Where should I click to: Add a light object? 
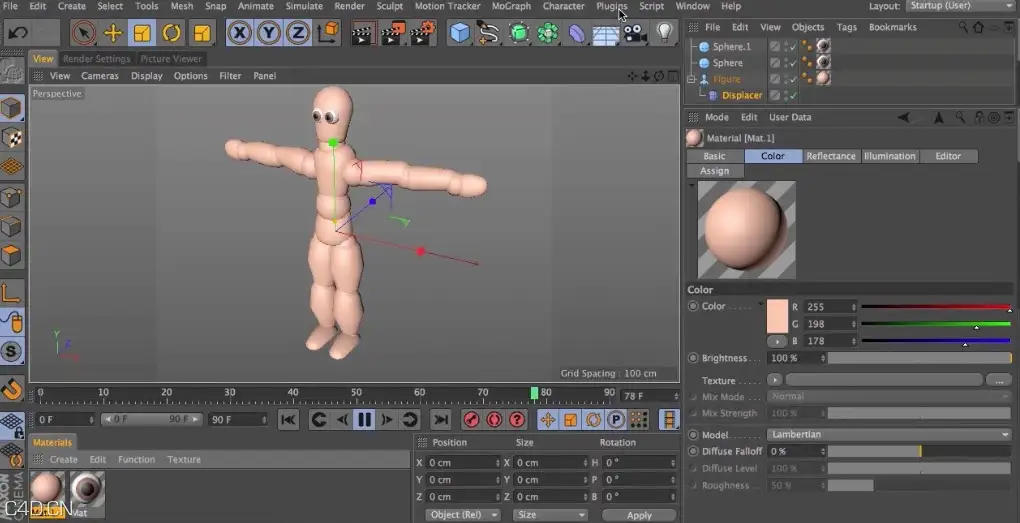664,33
